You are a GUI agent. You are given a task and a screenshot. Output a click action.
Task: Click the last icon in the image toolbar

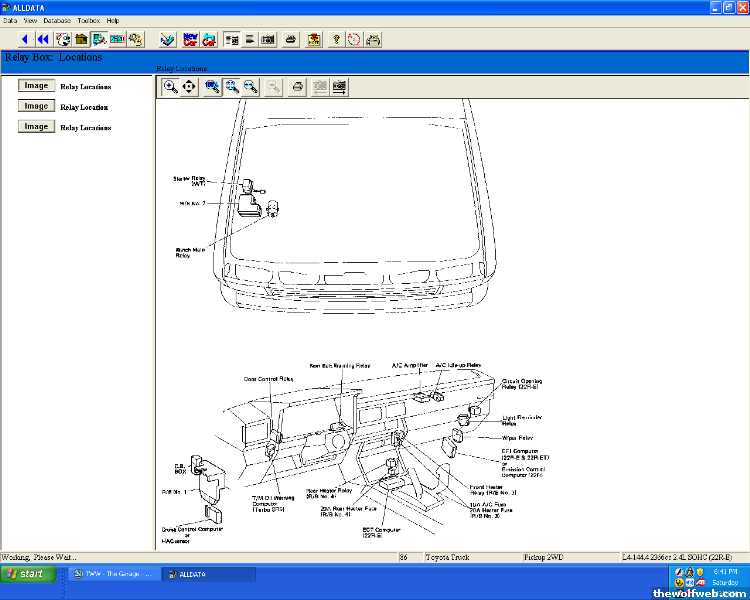click(x=339, y=87)
